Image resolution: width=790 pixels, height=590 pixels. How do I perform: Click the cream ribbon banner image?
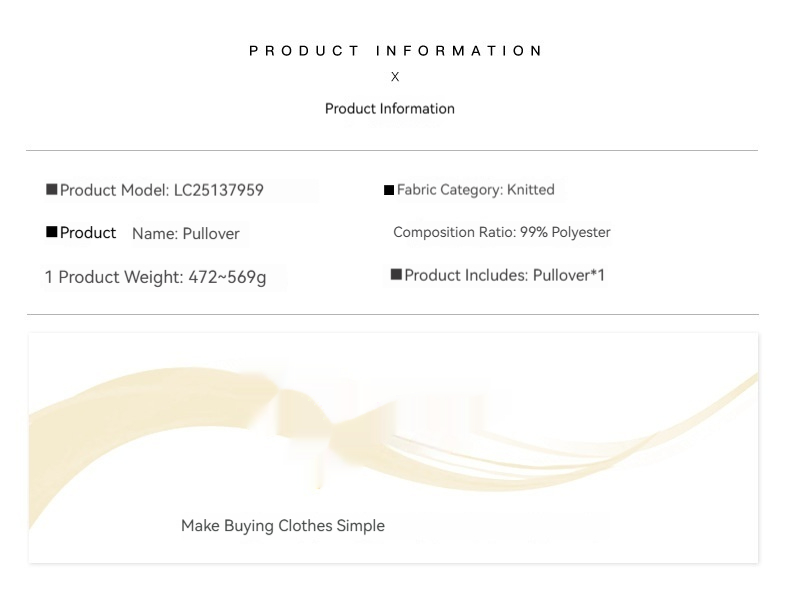pos(393,447)
